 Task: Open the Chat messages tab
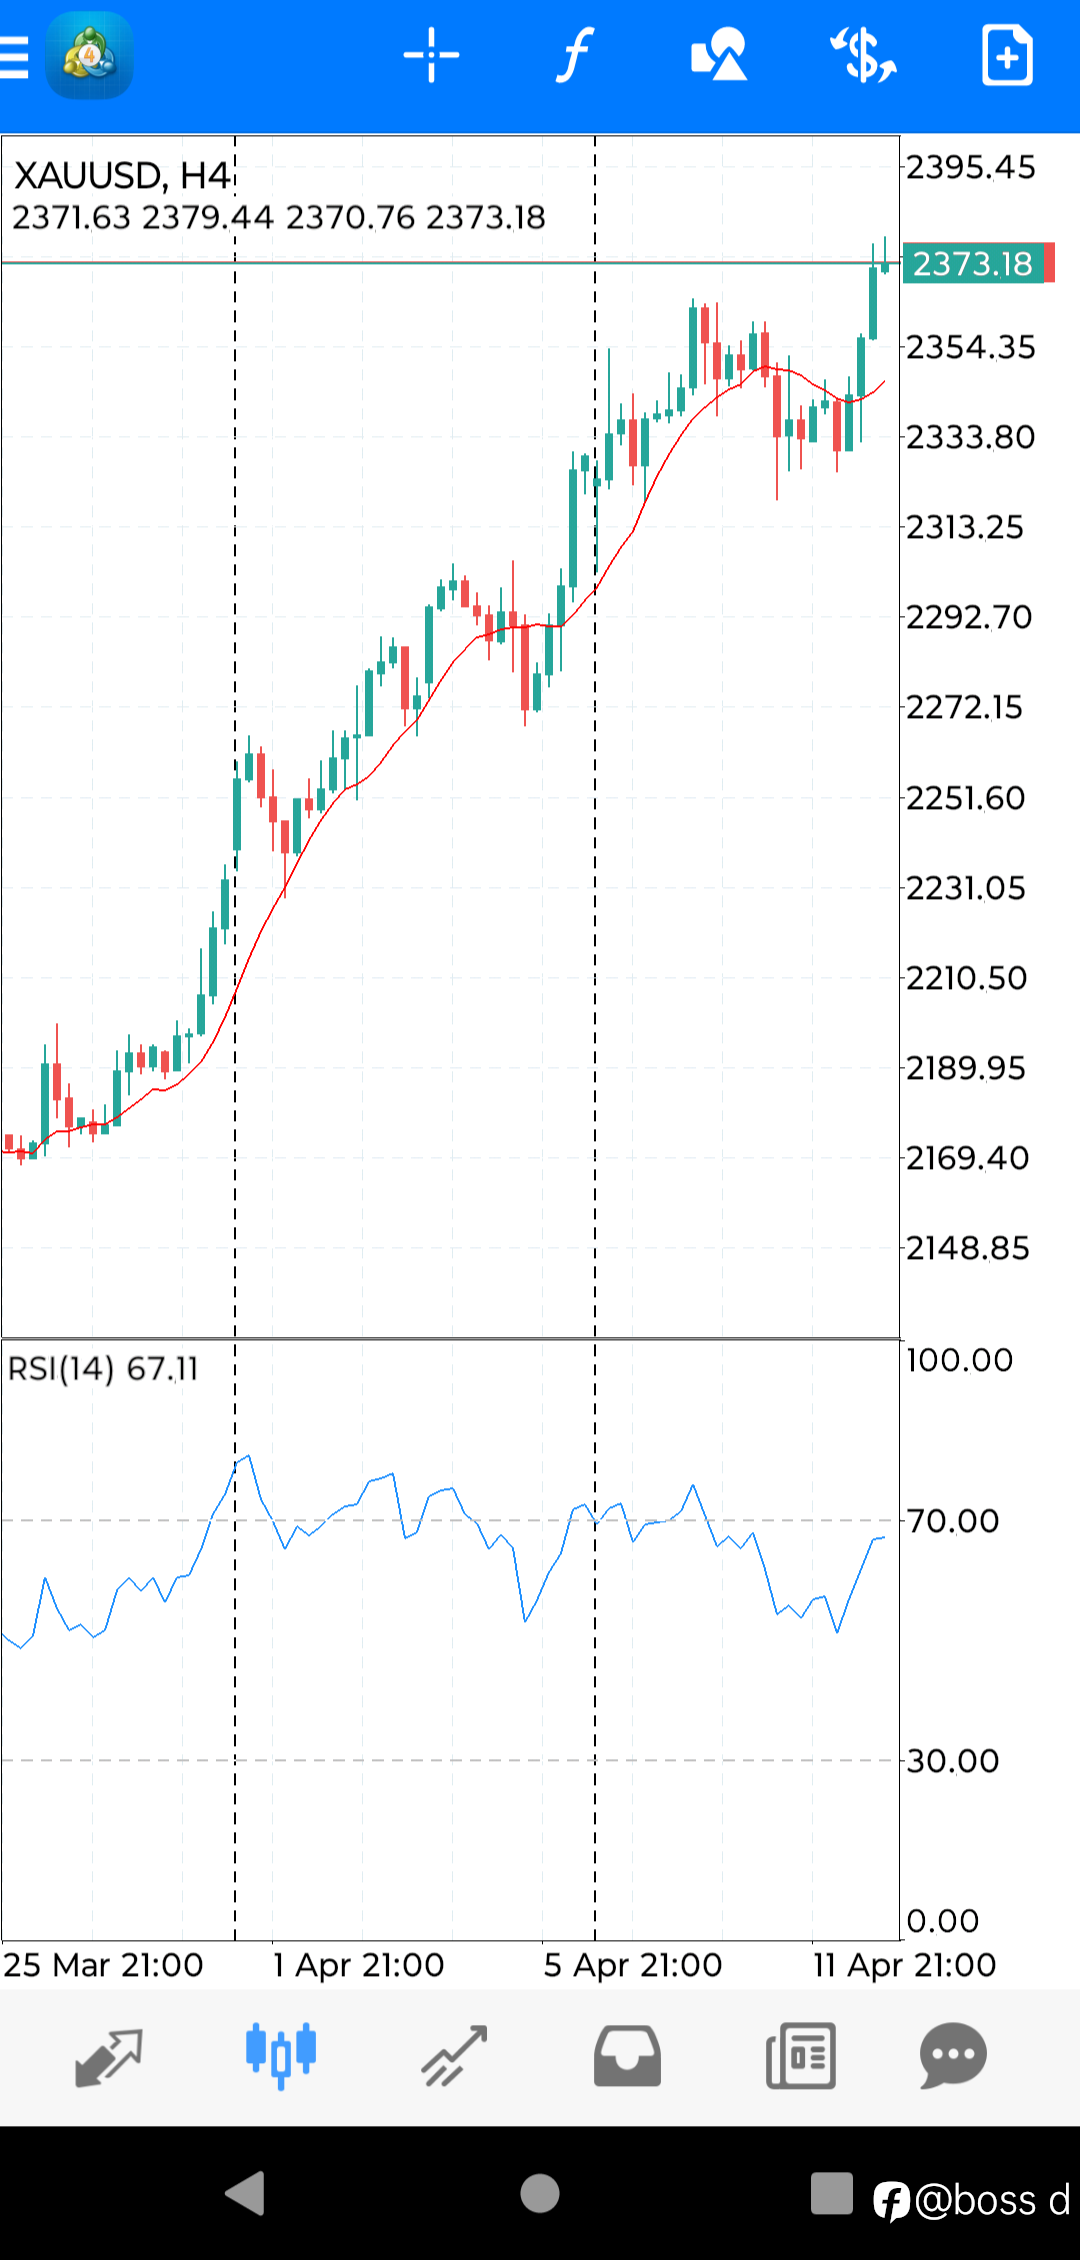pyautogui.click(x=953, y=2056)
